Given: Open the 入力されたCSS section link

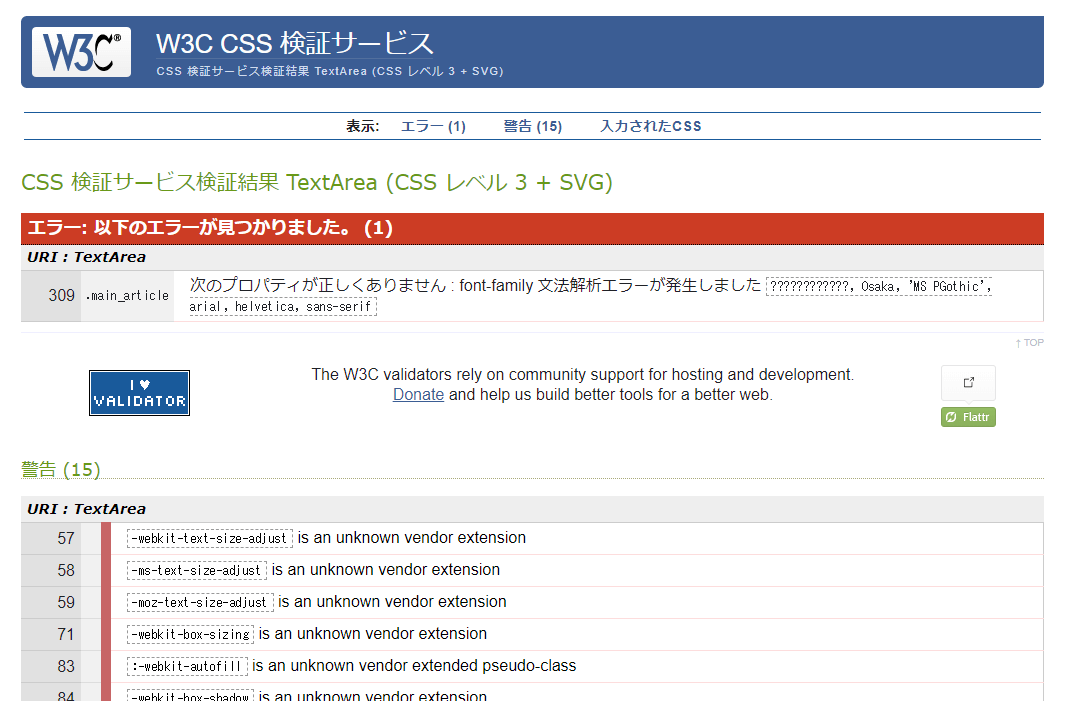Looking at the screenshot, I should [x=651, y=126].
